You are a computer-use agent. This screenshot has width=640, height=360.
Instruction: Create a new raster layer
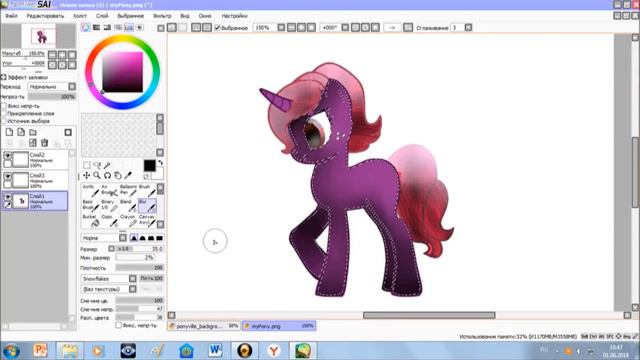(x=9, y=132)
